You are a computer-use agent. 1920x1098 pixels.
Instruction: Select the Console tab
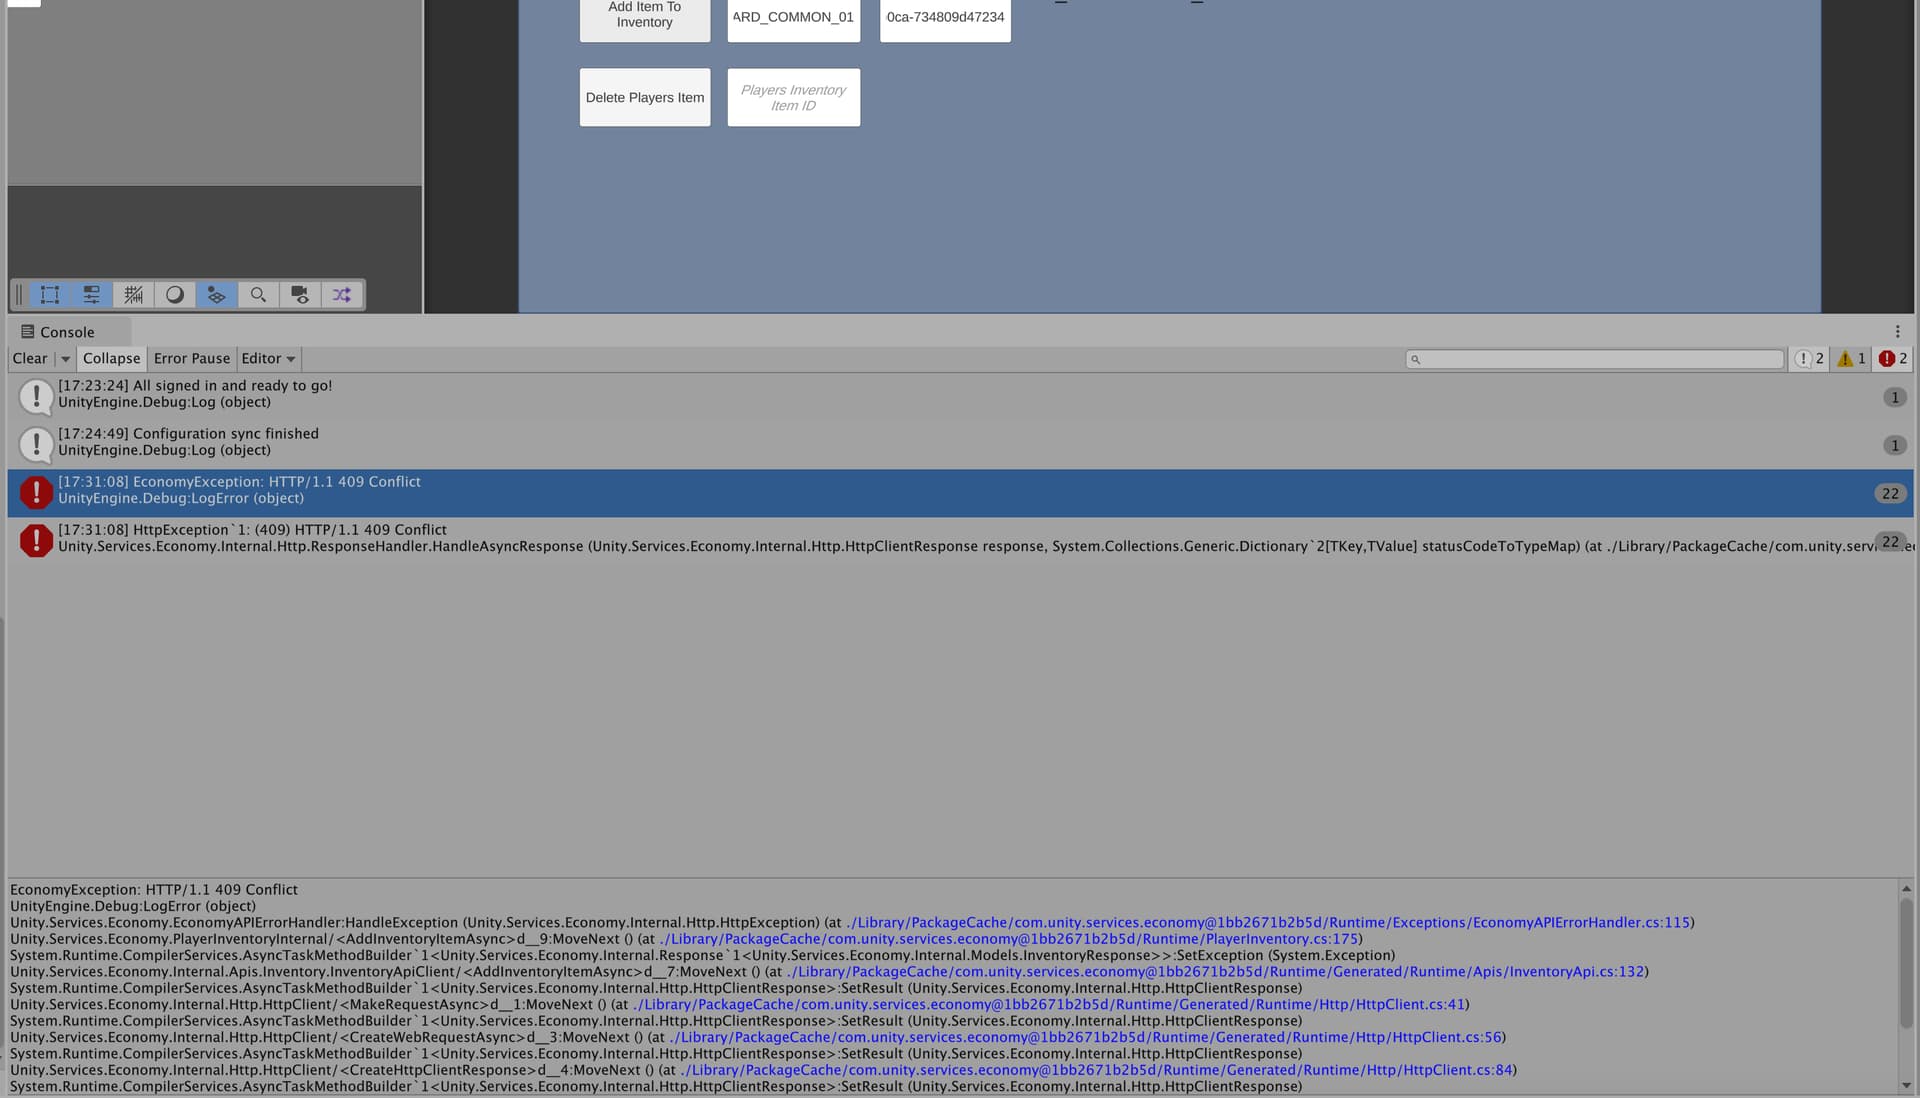pyautogui.click(x=66, y=331)
